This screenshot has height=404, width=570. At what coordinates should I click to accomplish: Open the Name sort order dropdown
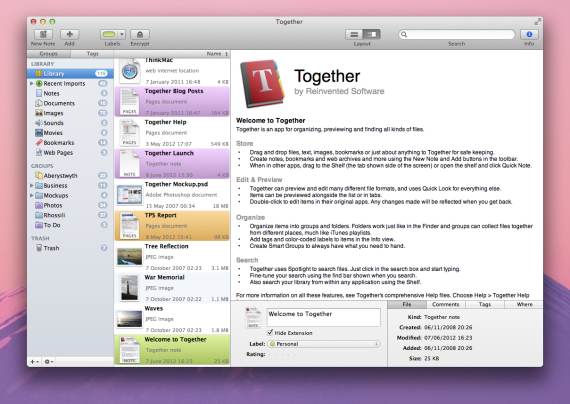pos(217,54)
